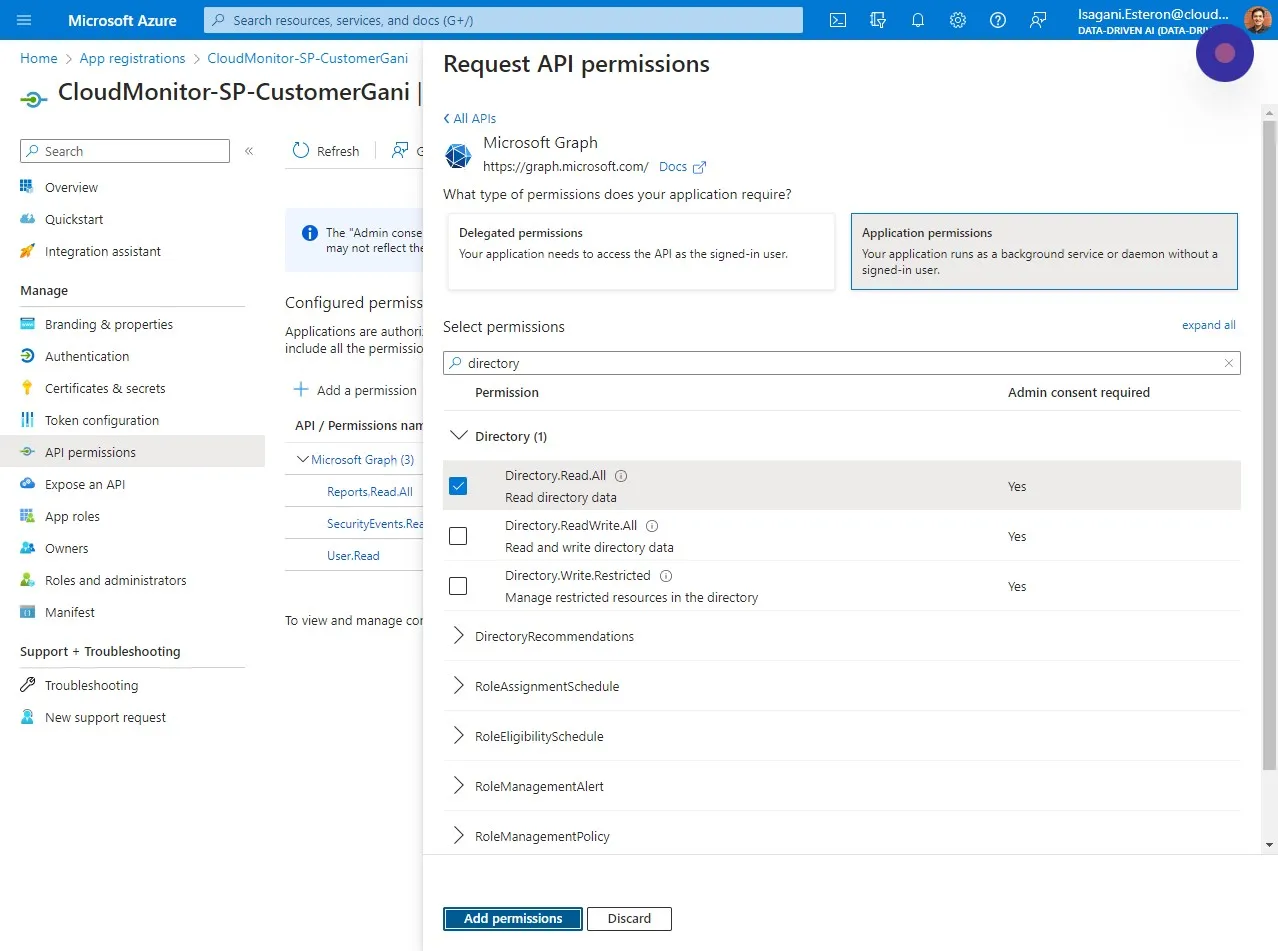Click the App roles icon
Image resolution: width=1278 pixels, height=951 pixels.
tap(27, 516)
